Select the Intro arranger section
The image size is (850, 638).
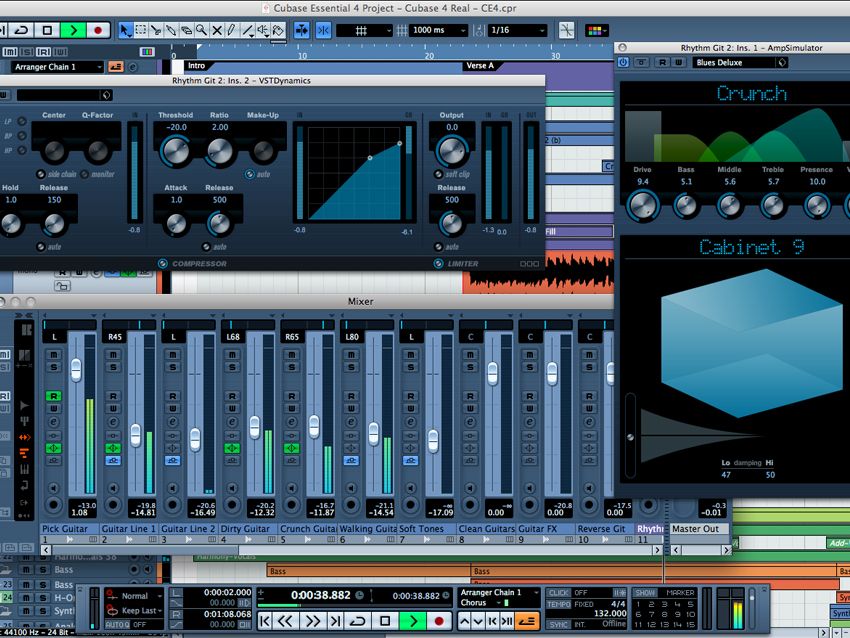196,66
